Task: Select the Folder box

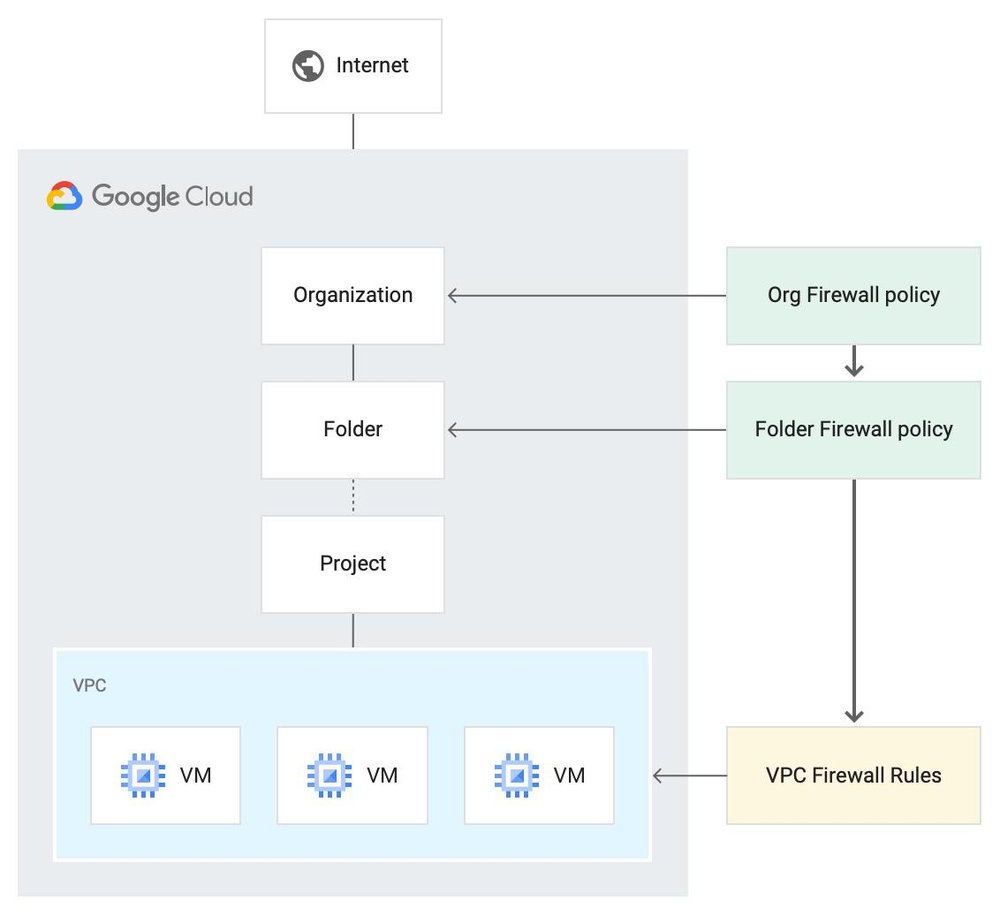Action: click(x=352, y=429)
